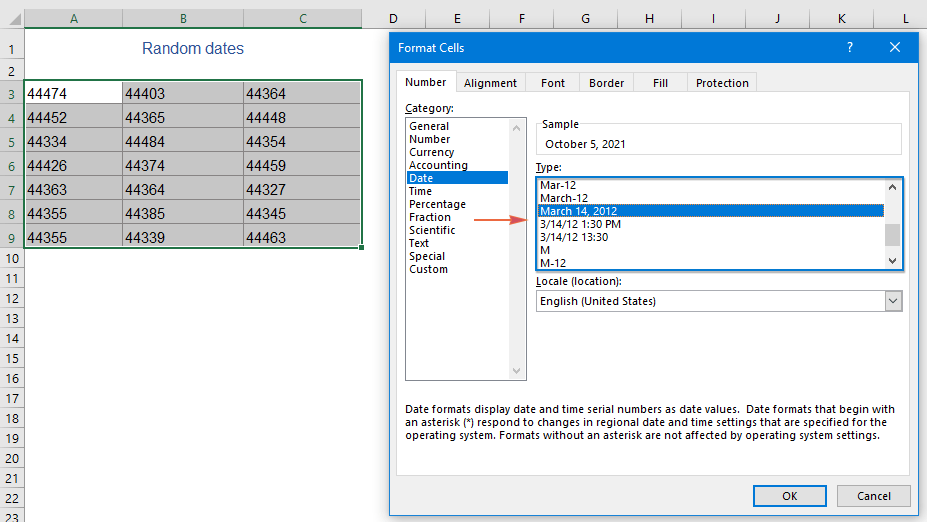
Task: Click cell containing 44484
Action: pos(183,142)
